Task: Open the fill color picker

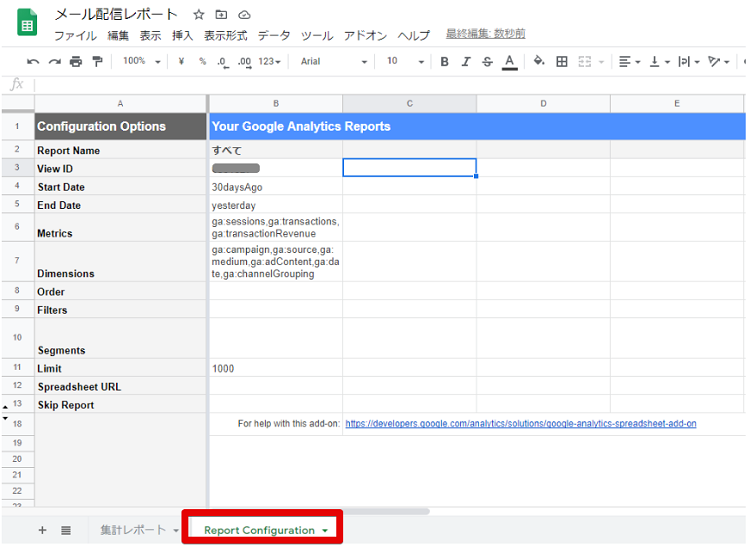Action: [539, 61]
